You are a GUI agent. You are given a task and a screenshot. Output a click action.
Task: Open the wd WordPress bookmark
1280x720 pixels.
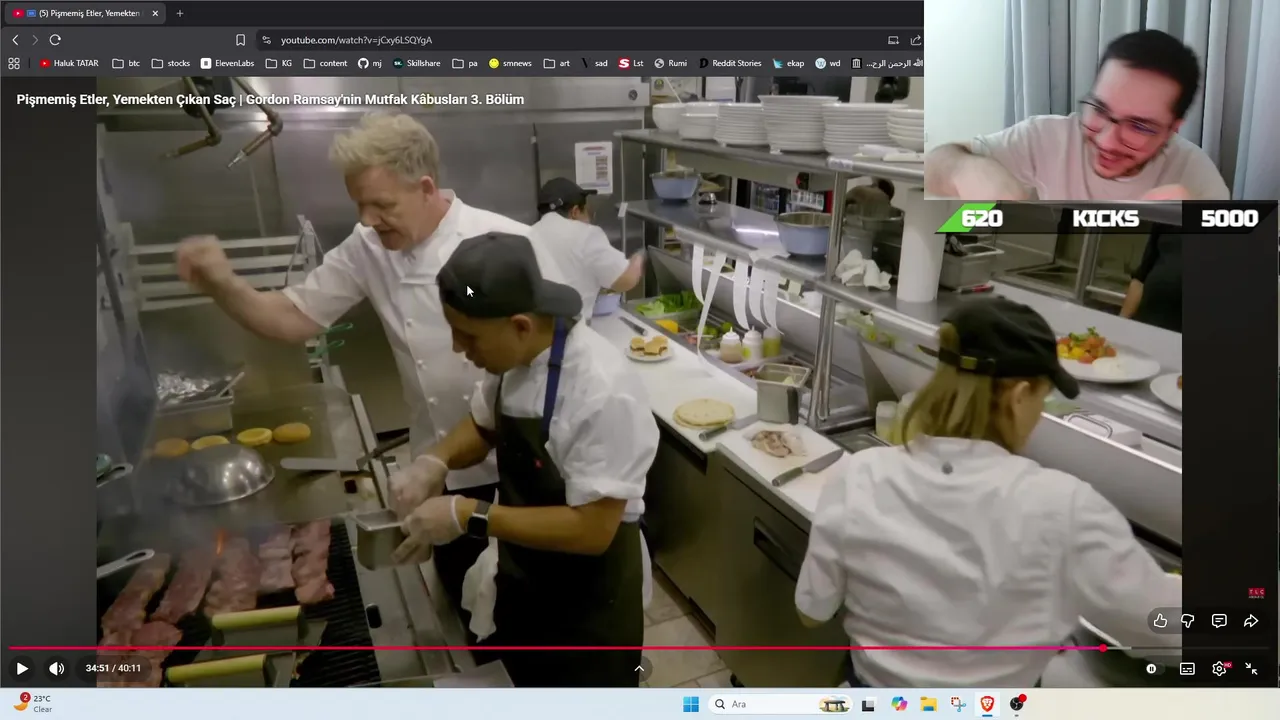(828, 63)
